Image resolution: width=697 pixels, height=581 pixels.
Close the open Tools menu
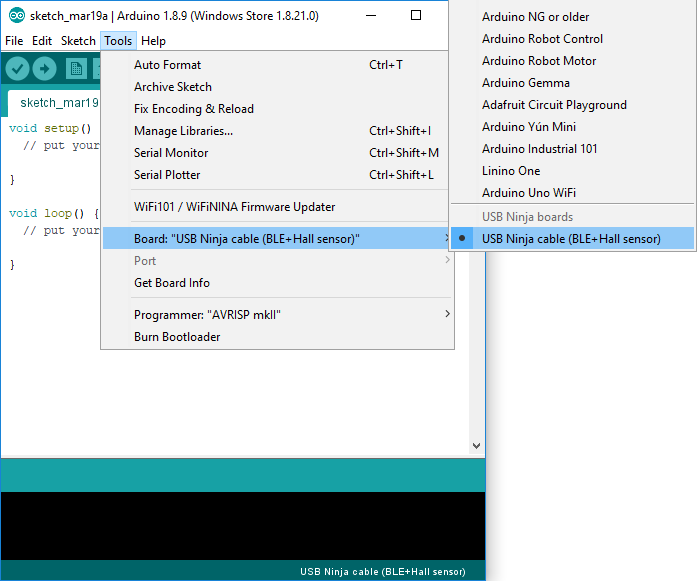tap(118, 41)
